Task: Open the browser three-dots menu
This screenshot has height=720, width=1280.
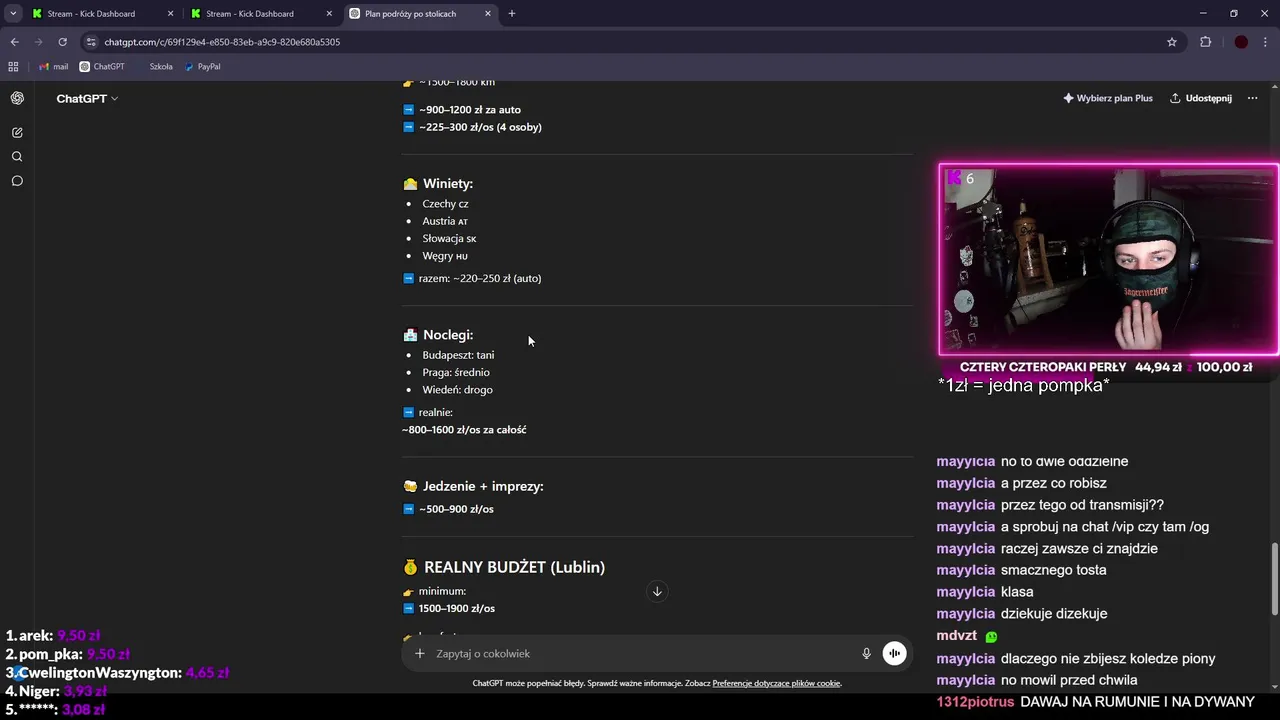Action: (1266, 42)
